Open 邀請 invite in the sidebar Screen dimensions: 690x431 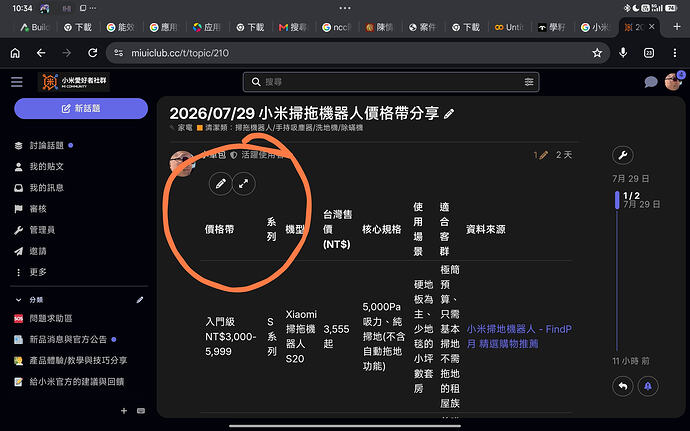(38, 251)
